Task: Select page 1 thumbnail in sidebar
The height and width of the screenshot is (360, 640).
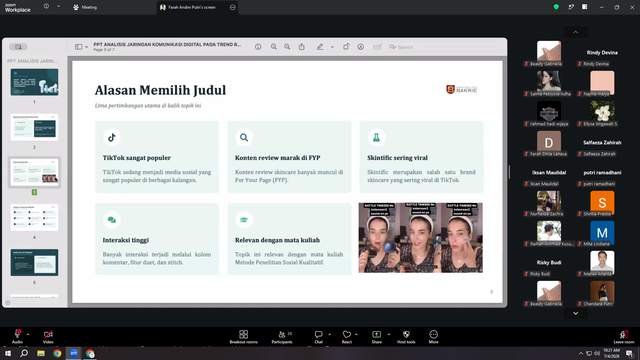Action: pos(34,82)
